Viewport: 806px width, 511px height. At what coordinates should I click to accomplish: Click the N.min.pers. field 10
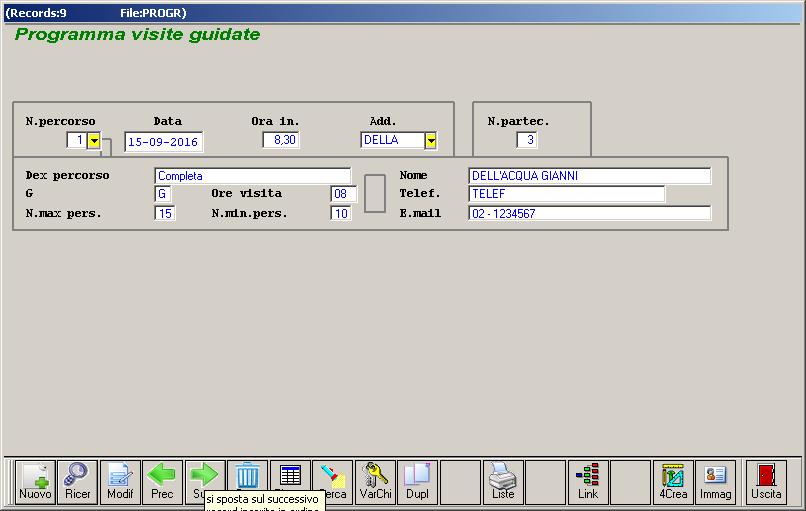pyautogui.click(x=341, y=213)
